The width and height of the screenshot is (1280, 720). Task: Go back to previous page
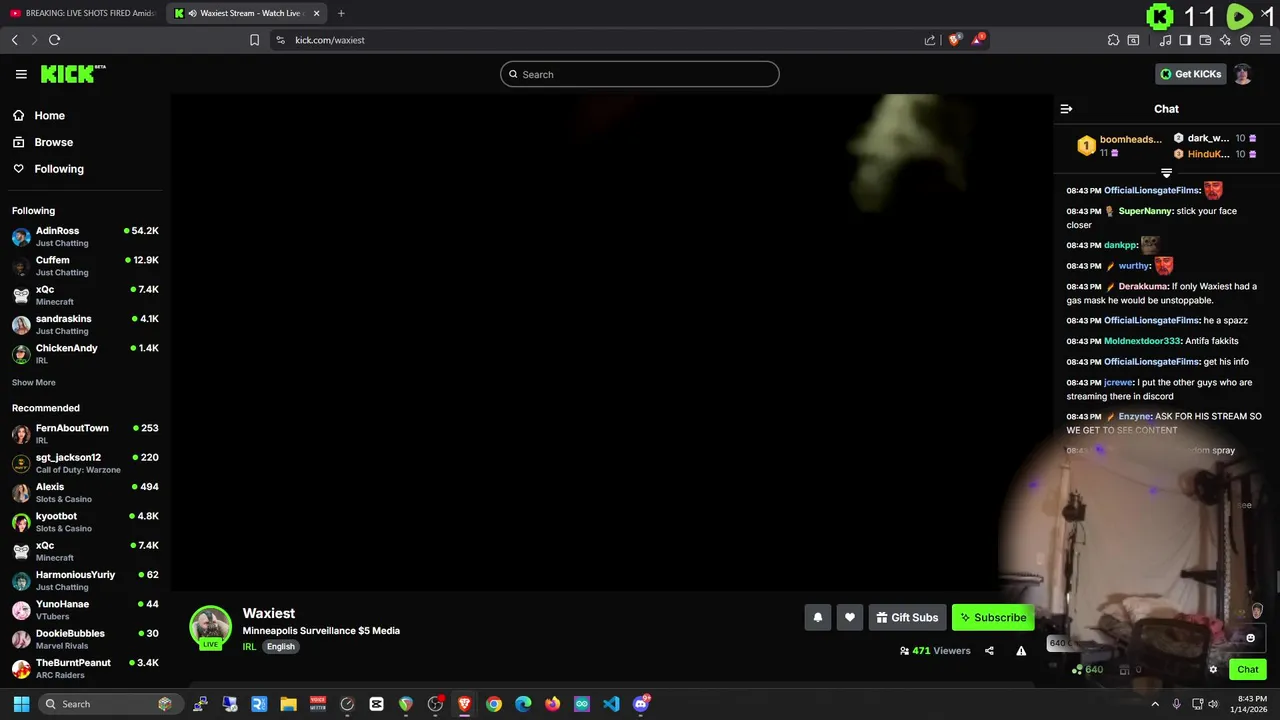point(14,40)
